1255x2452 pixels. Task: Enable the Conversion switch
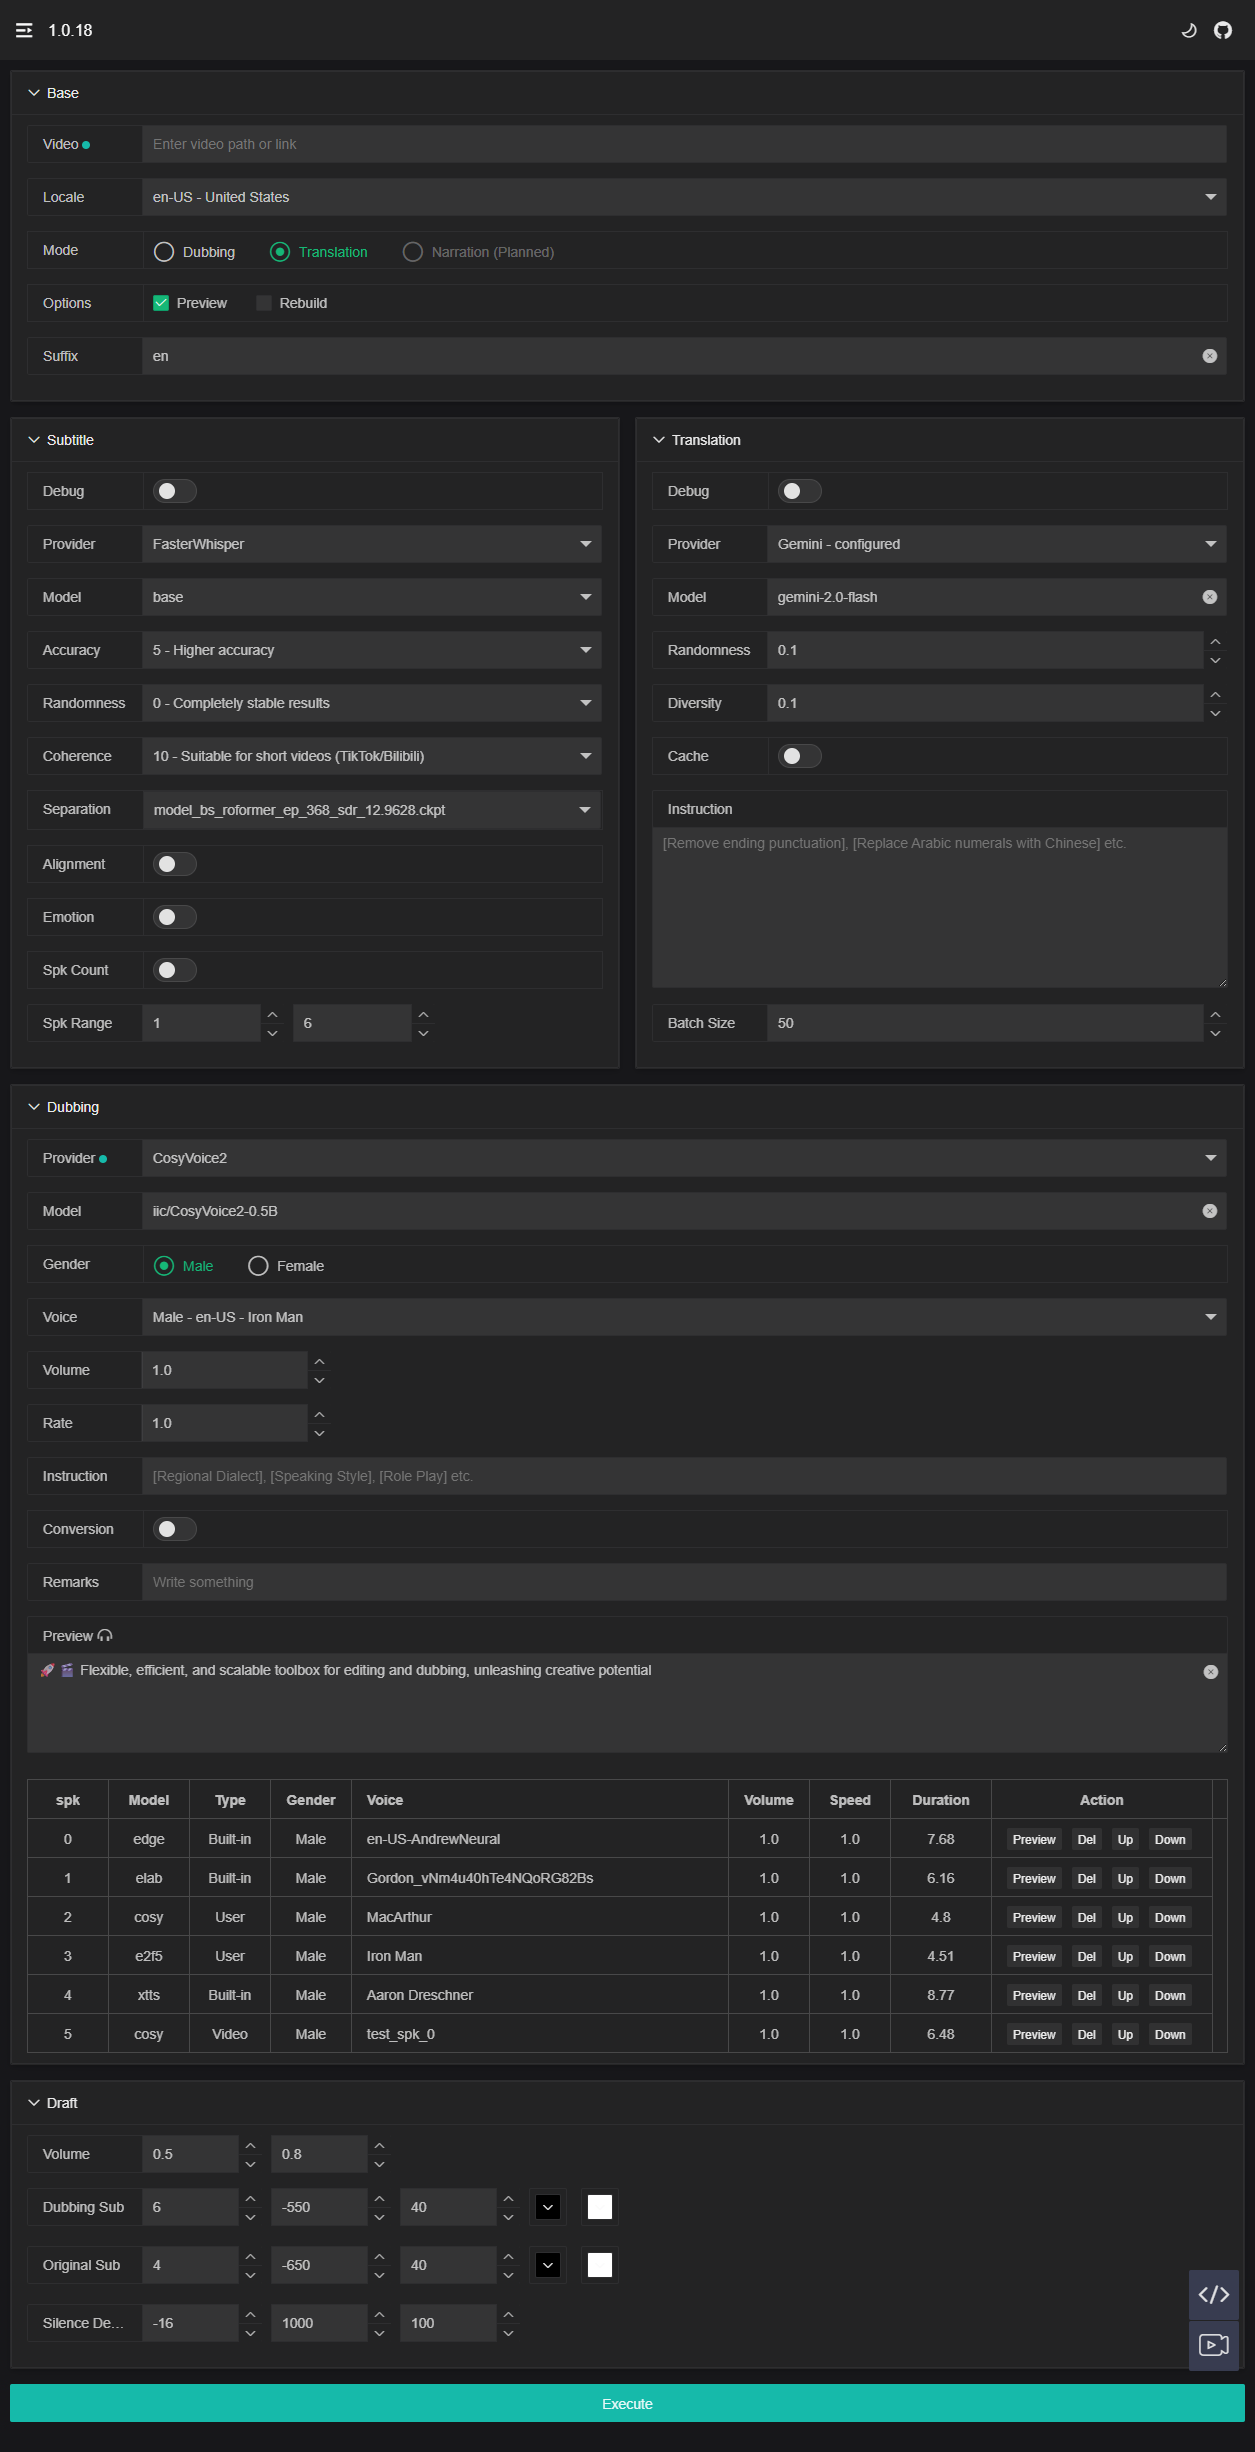pyautogui.click(x=175, y=1529)
